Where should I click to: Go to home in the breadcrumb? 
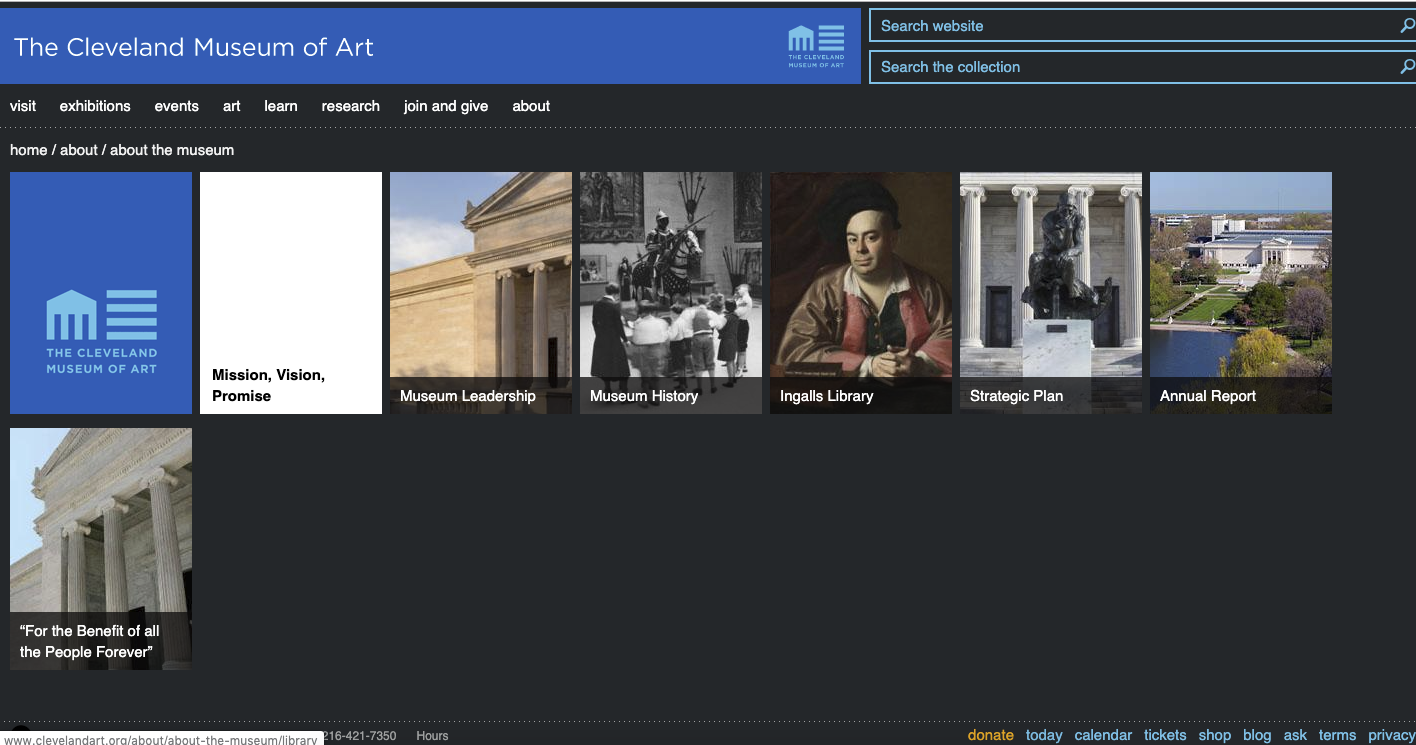coord(29,150)
